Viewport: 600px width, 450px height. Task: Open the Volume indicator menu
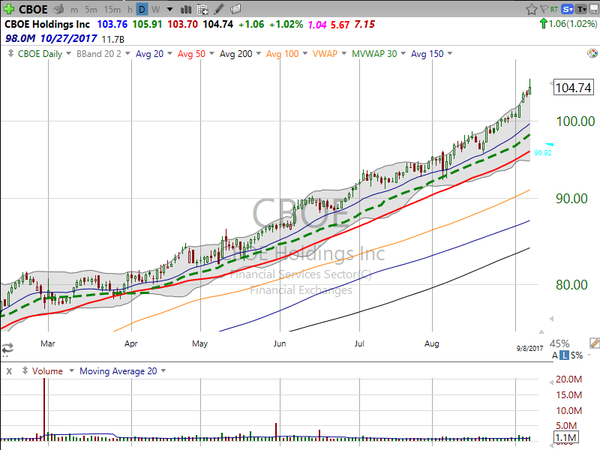point(71,371)
